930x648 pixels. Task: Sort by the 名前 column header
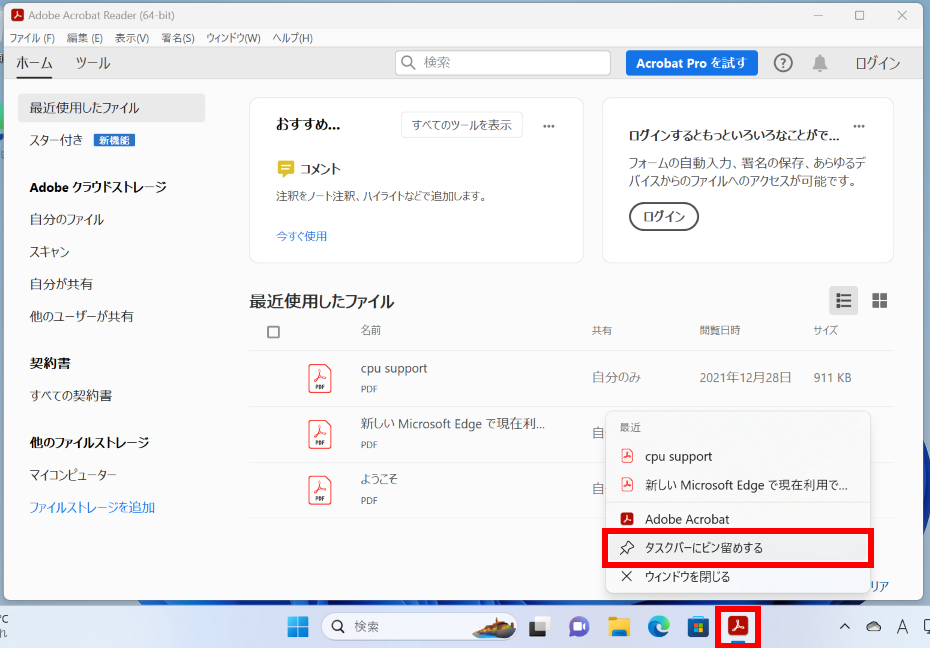point(371,330)
